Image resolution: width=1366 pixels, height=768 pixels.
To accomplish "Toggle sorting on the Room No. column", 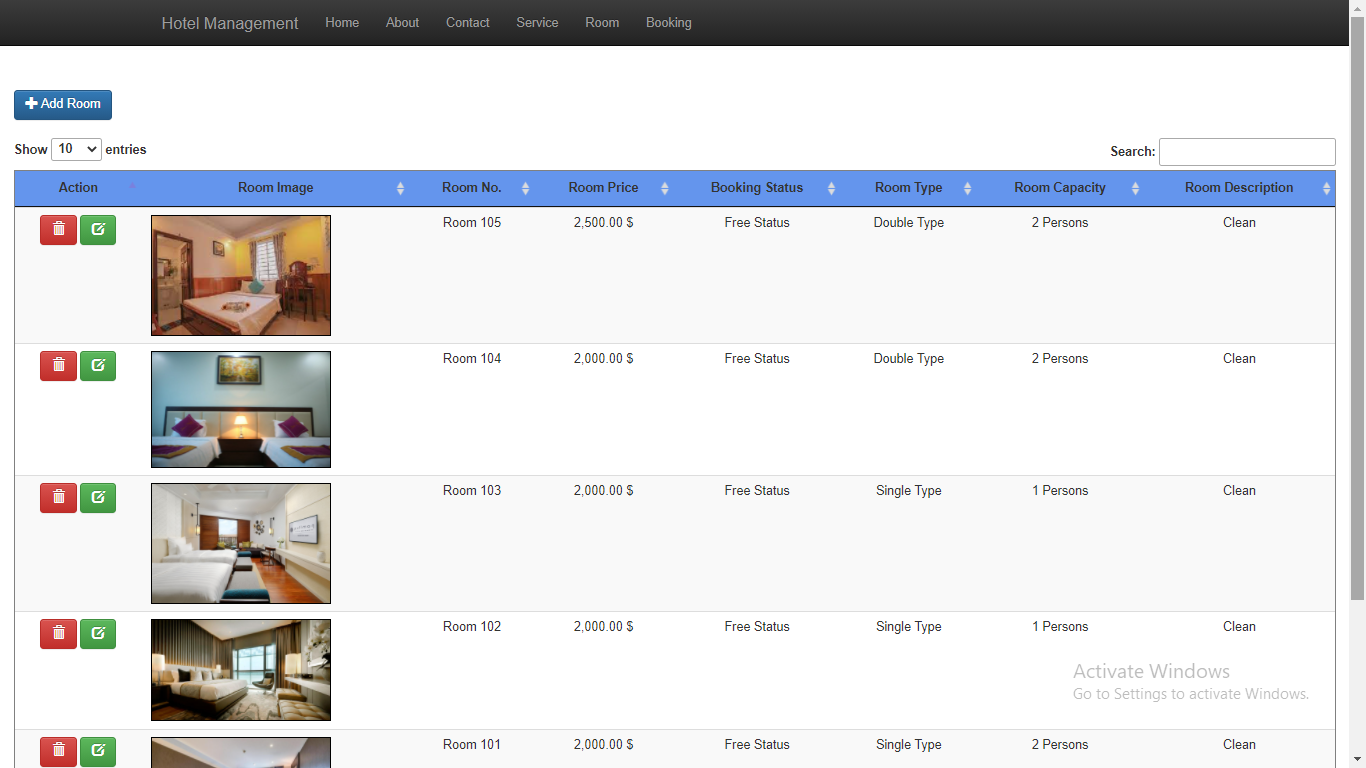I will click(471, 187).
